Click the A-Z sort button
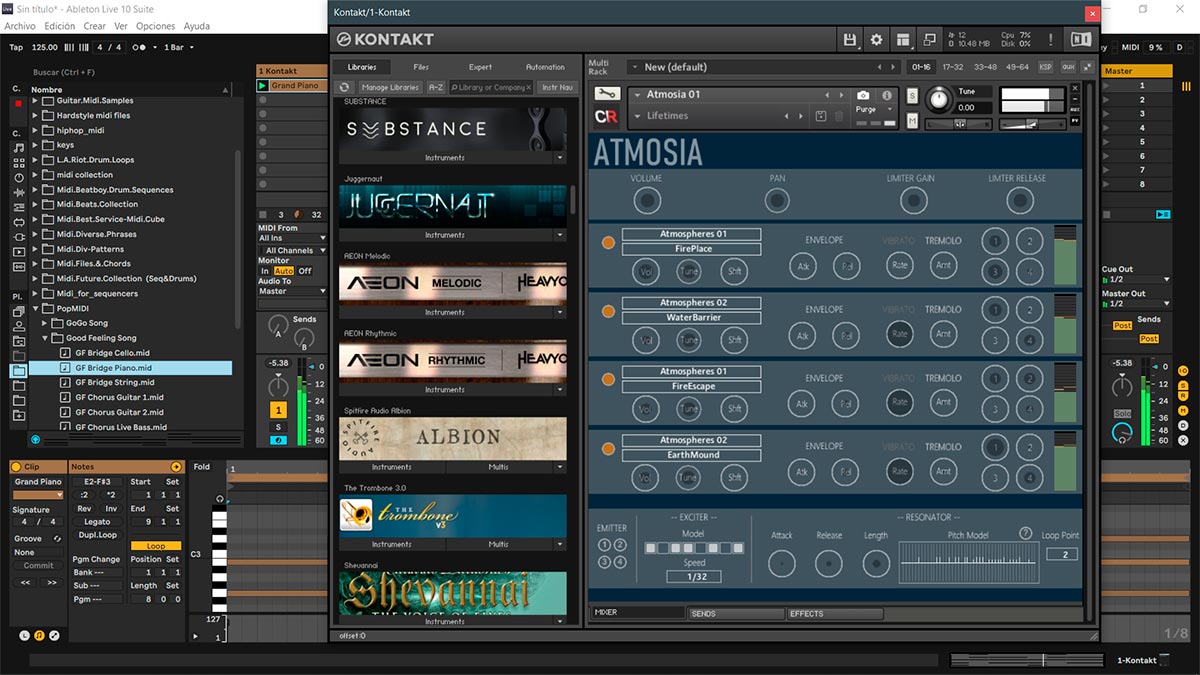 (436, 88)
